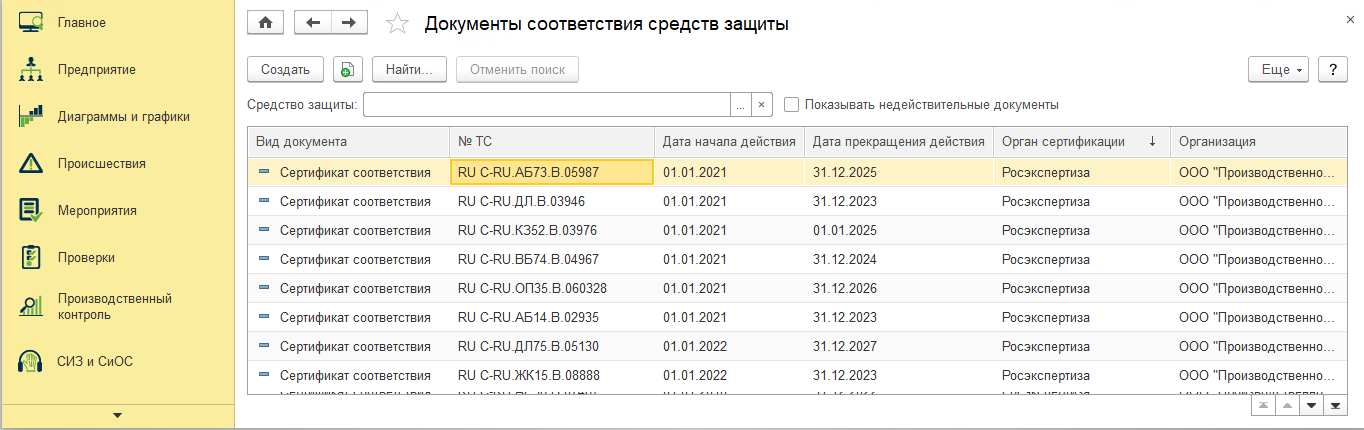1364x430 pixels.
Task: Click the Найти... button
Action: pos(408,70)
